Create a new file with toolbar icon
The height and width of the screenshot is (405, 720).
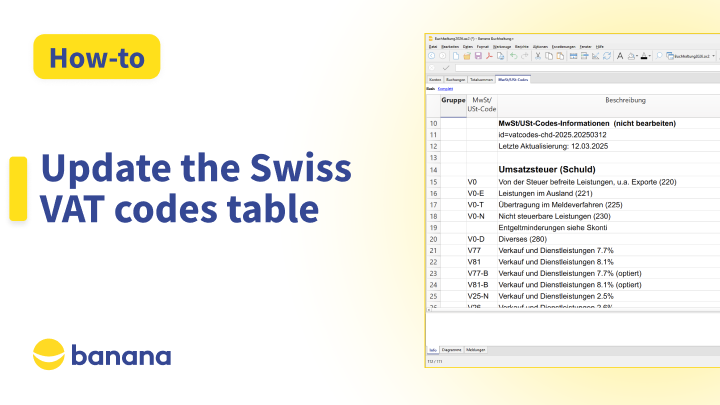[x=456, y=56]
